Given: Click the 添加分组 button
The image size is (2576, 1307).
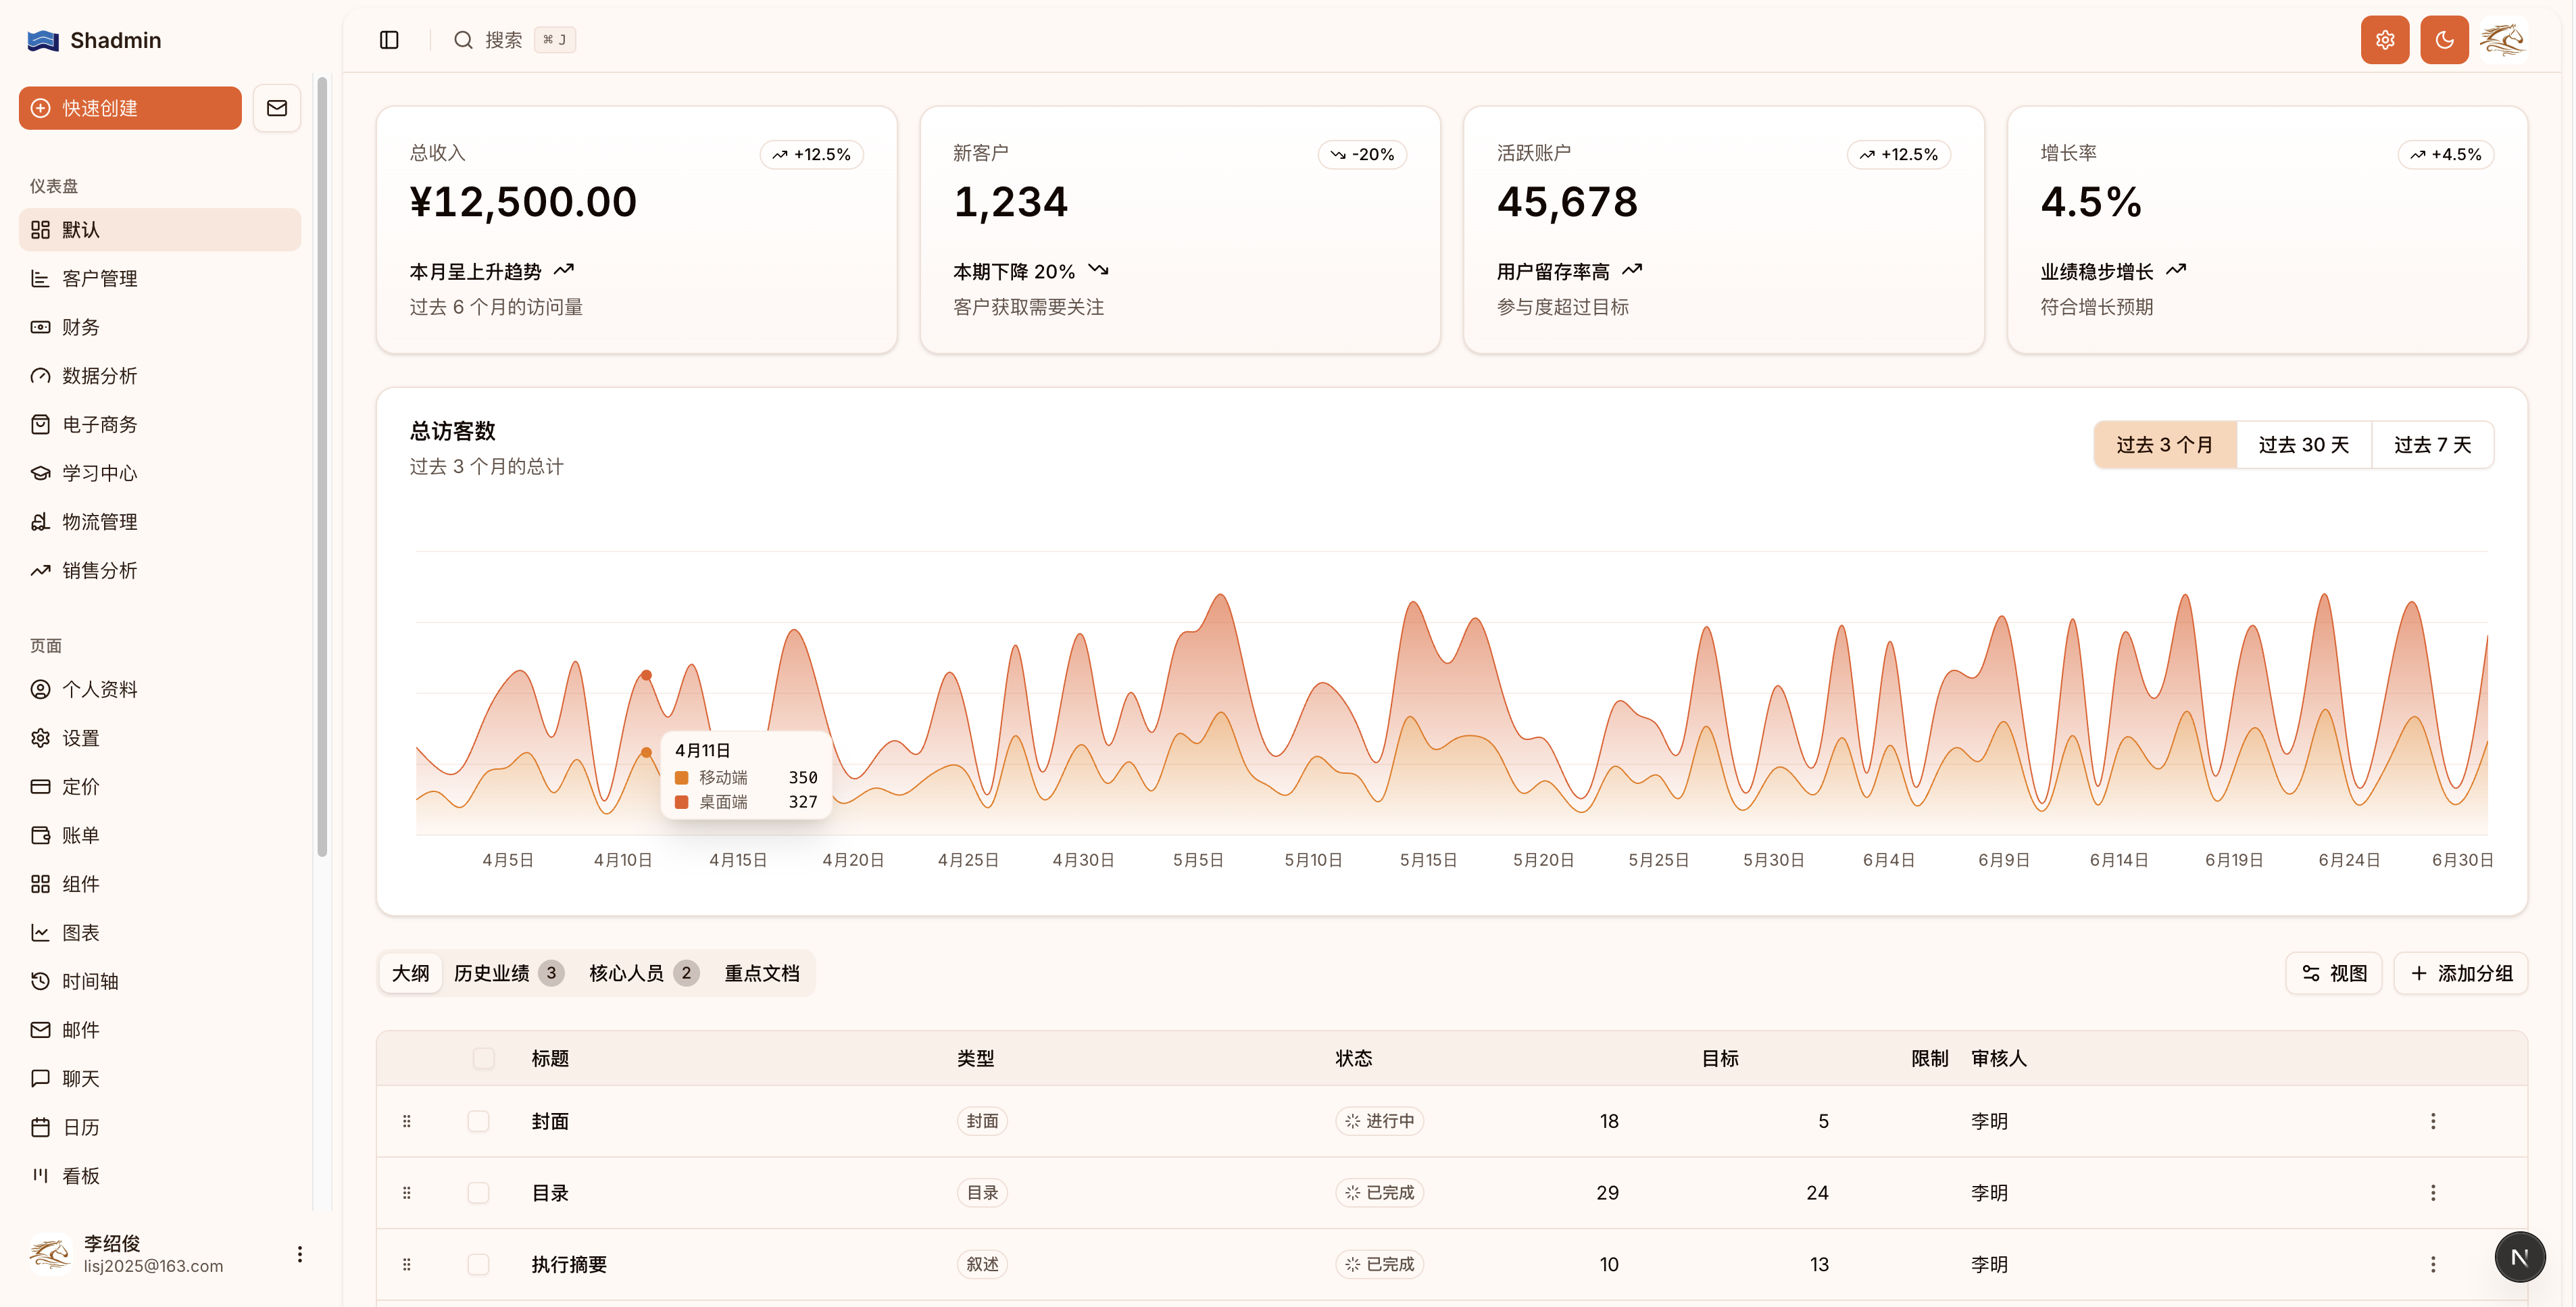Looking at the screenshot, I should pos(2460,973).
